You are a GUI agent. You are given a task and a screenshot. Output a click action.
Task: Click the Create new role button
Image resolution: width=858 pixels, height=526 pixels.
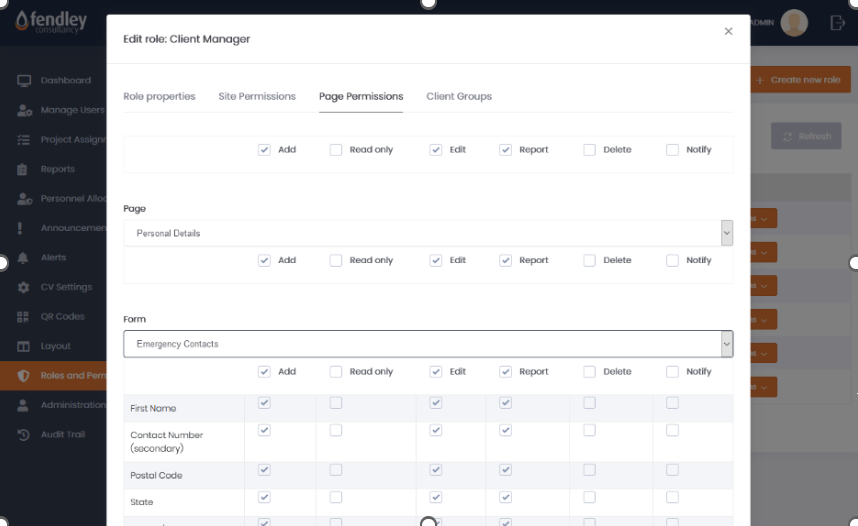(798, 80)
